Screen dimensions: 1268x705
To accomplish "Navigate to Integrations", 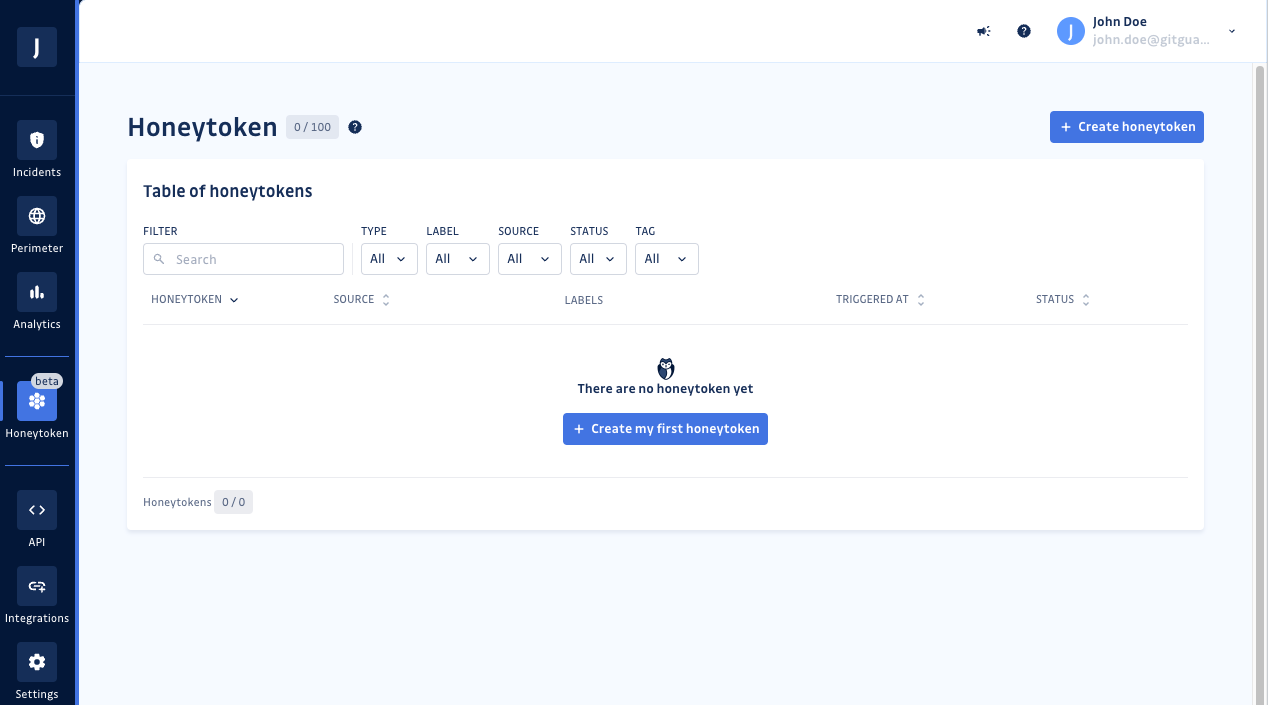I will coord(36,594).
